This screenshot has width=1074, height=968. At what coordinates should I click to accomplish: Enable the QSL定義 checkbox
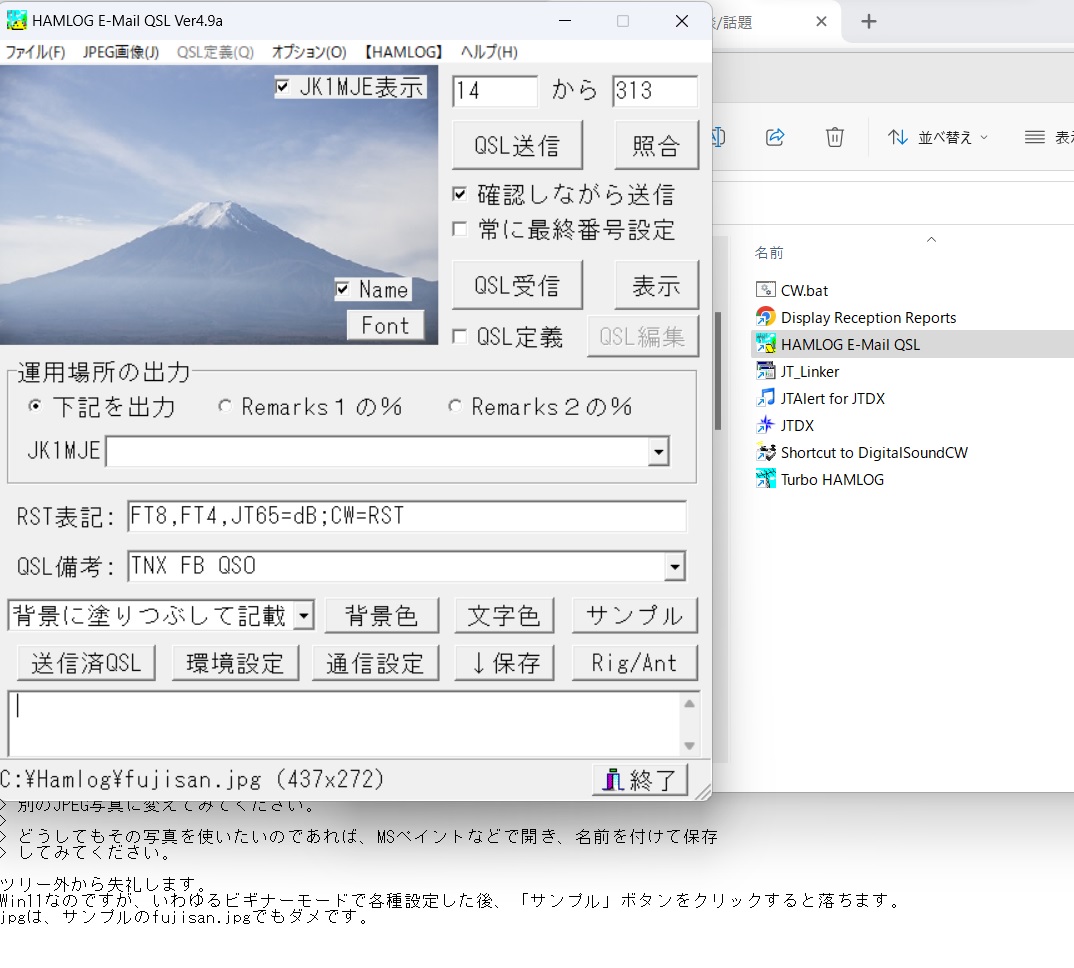pyautogui.click(x=460, y=337)
